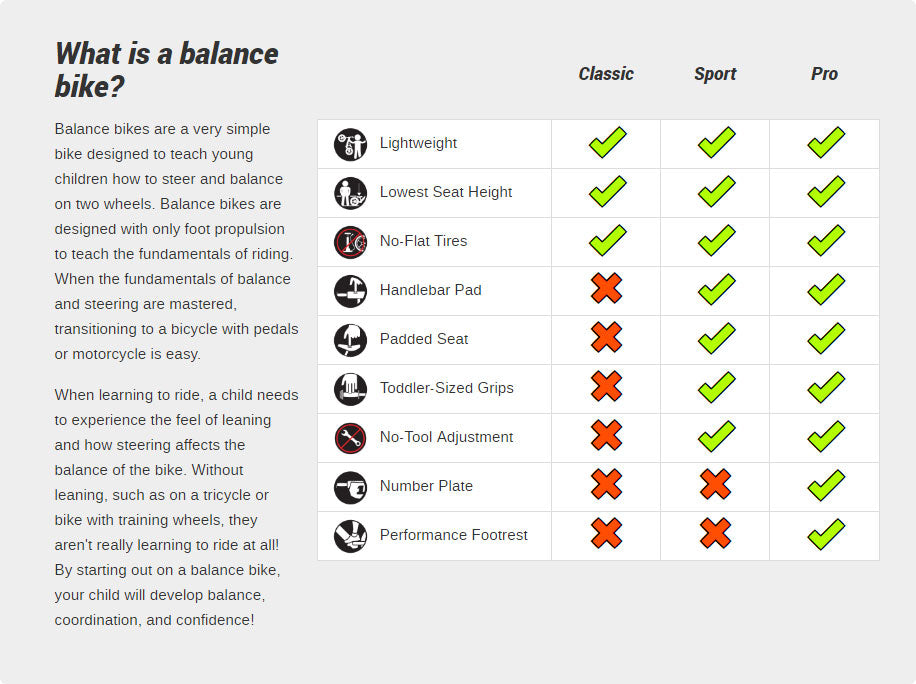Click Sport's checkmark for No-Tool Adjustment
This screenshot has width=916, height=684.
(716, 437)
